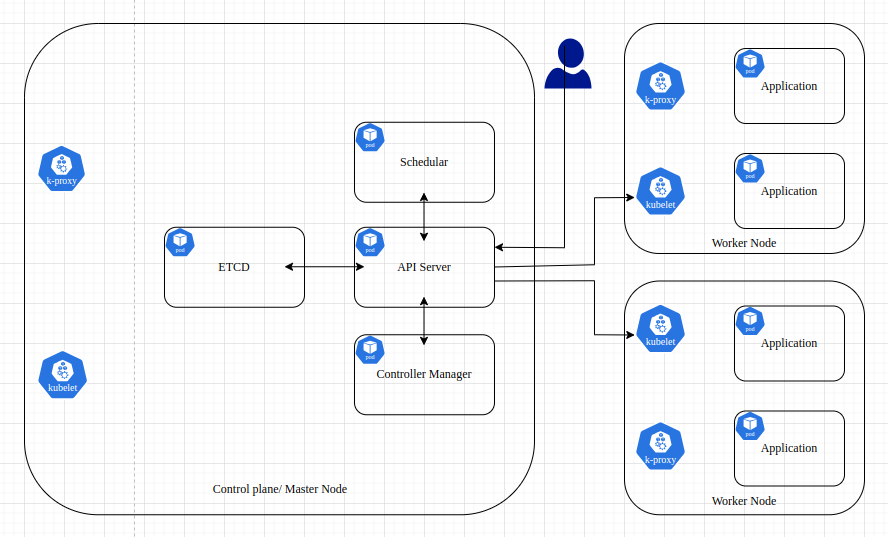Select the kubelet icon in the top worker node
The image size is (888, 537).
[660, 192]
